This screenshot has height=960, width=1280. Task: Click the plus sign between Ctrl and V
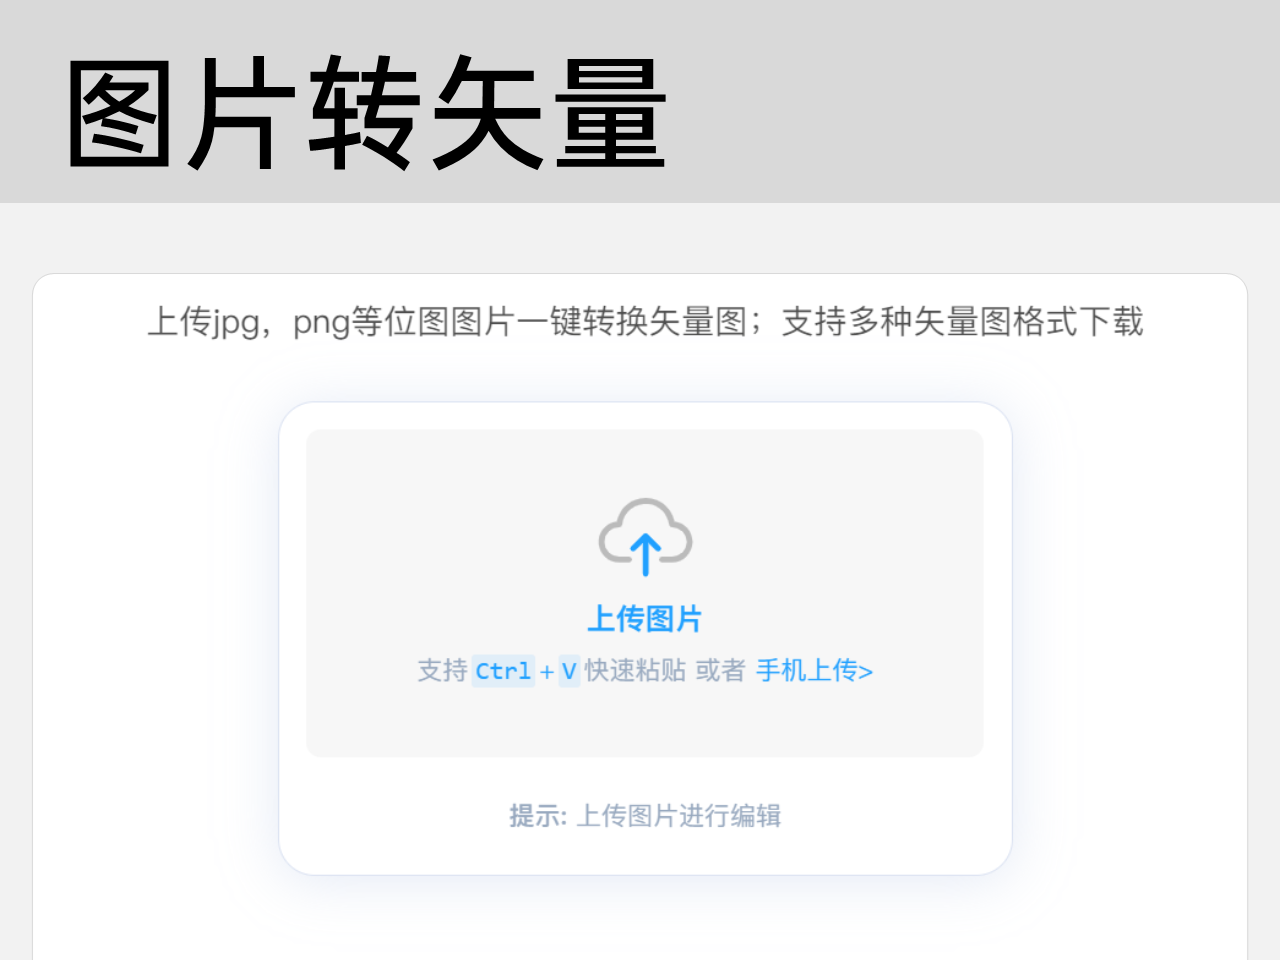tap(547, 672)
